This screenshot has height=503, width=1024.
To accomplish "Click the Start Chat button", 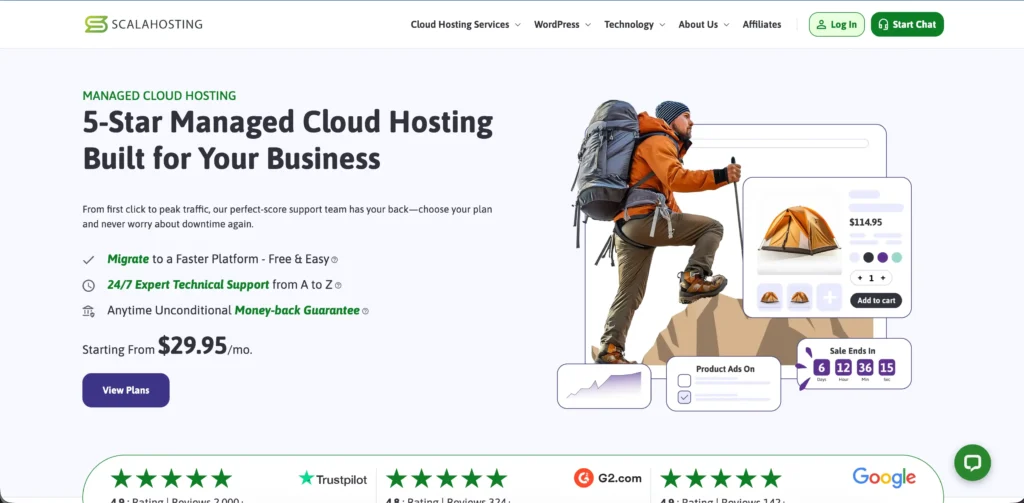I will pyautogui.click(x=907, y=24).
